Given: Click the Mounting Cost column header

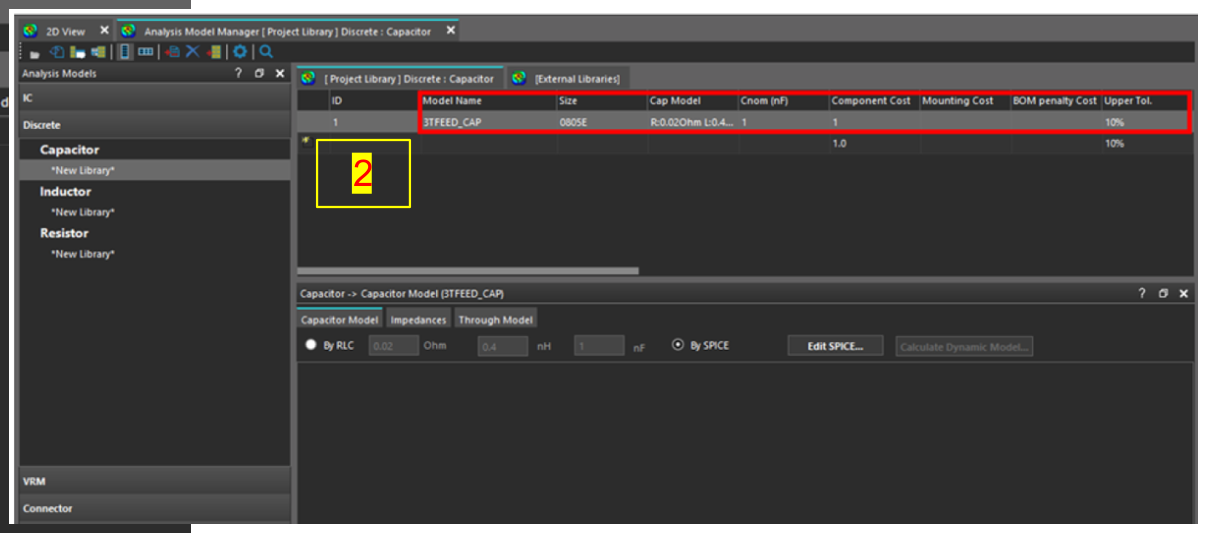Looking at the screenshot, I should (x=965, y=101).
